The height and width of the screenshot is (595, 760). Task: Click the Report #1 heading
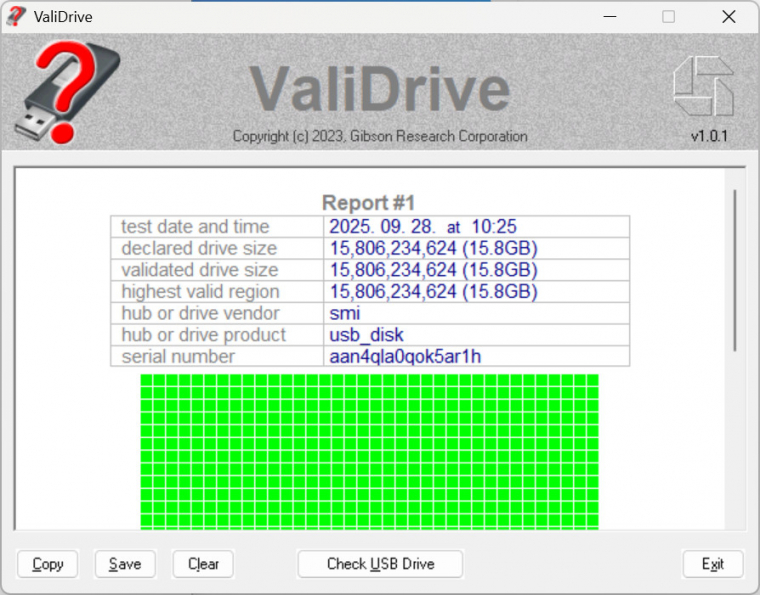click(368, 203)
